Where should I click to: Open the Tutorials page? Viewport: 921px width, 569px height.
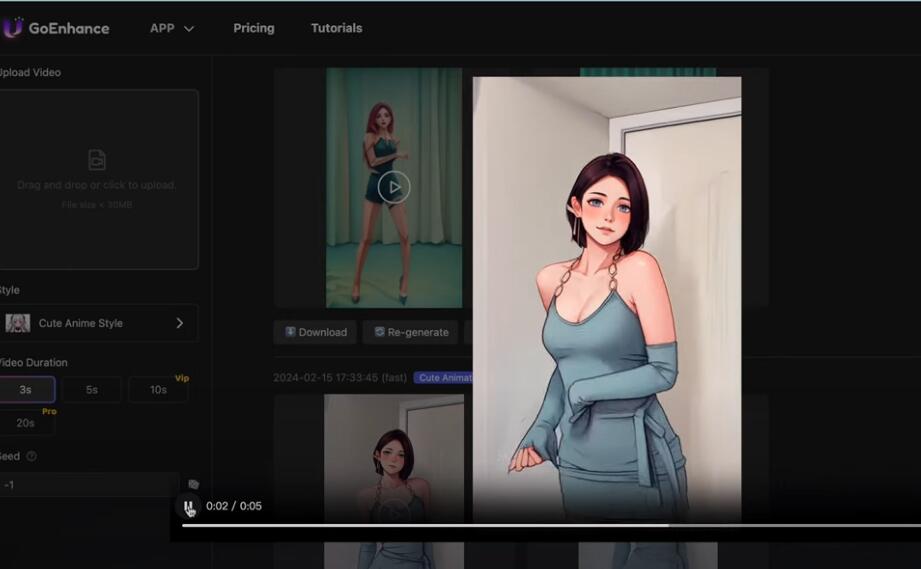(x=336, y=28)
